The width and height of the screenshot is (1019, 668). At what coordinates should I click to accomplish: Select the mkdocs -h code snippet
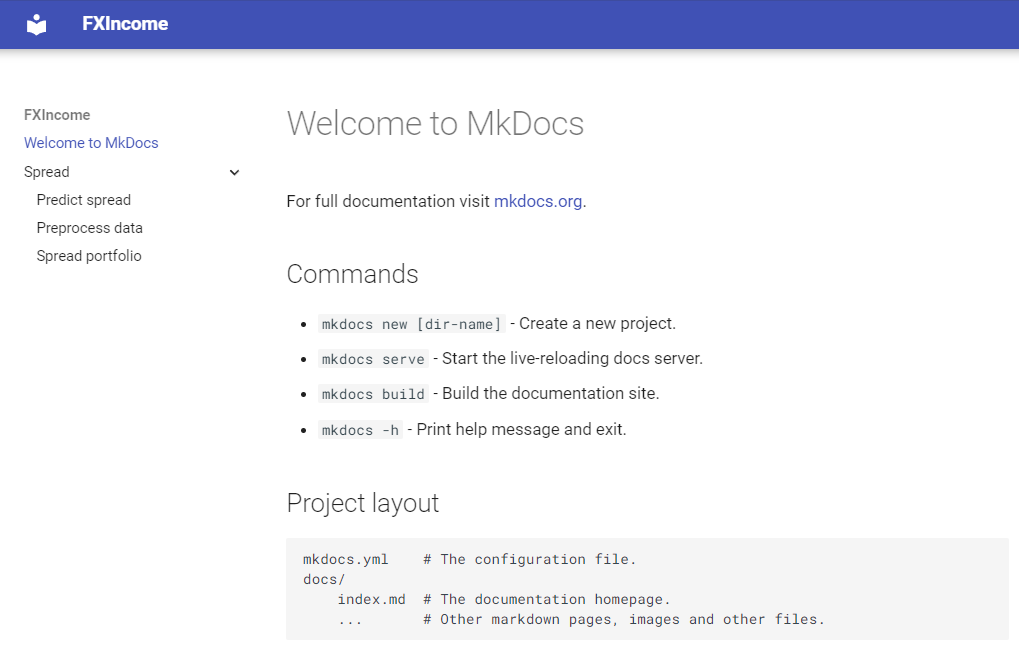360,429
